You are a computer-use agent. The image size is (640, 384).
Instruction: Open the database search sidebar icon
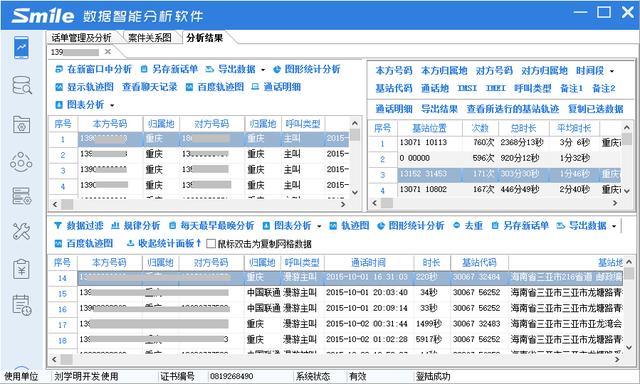coord(21,85)
